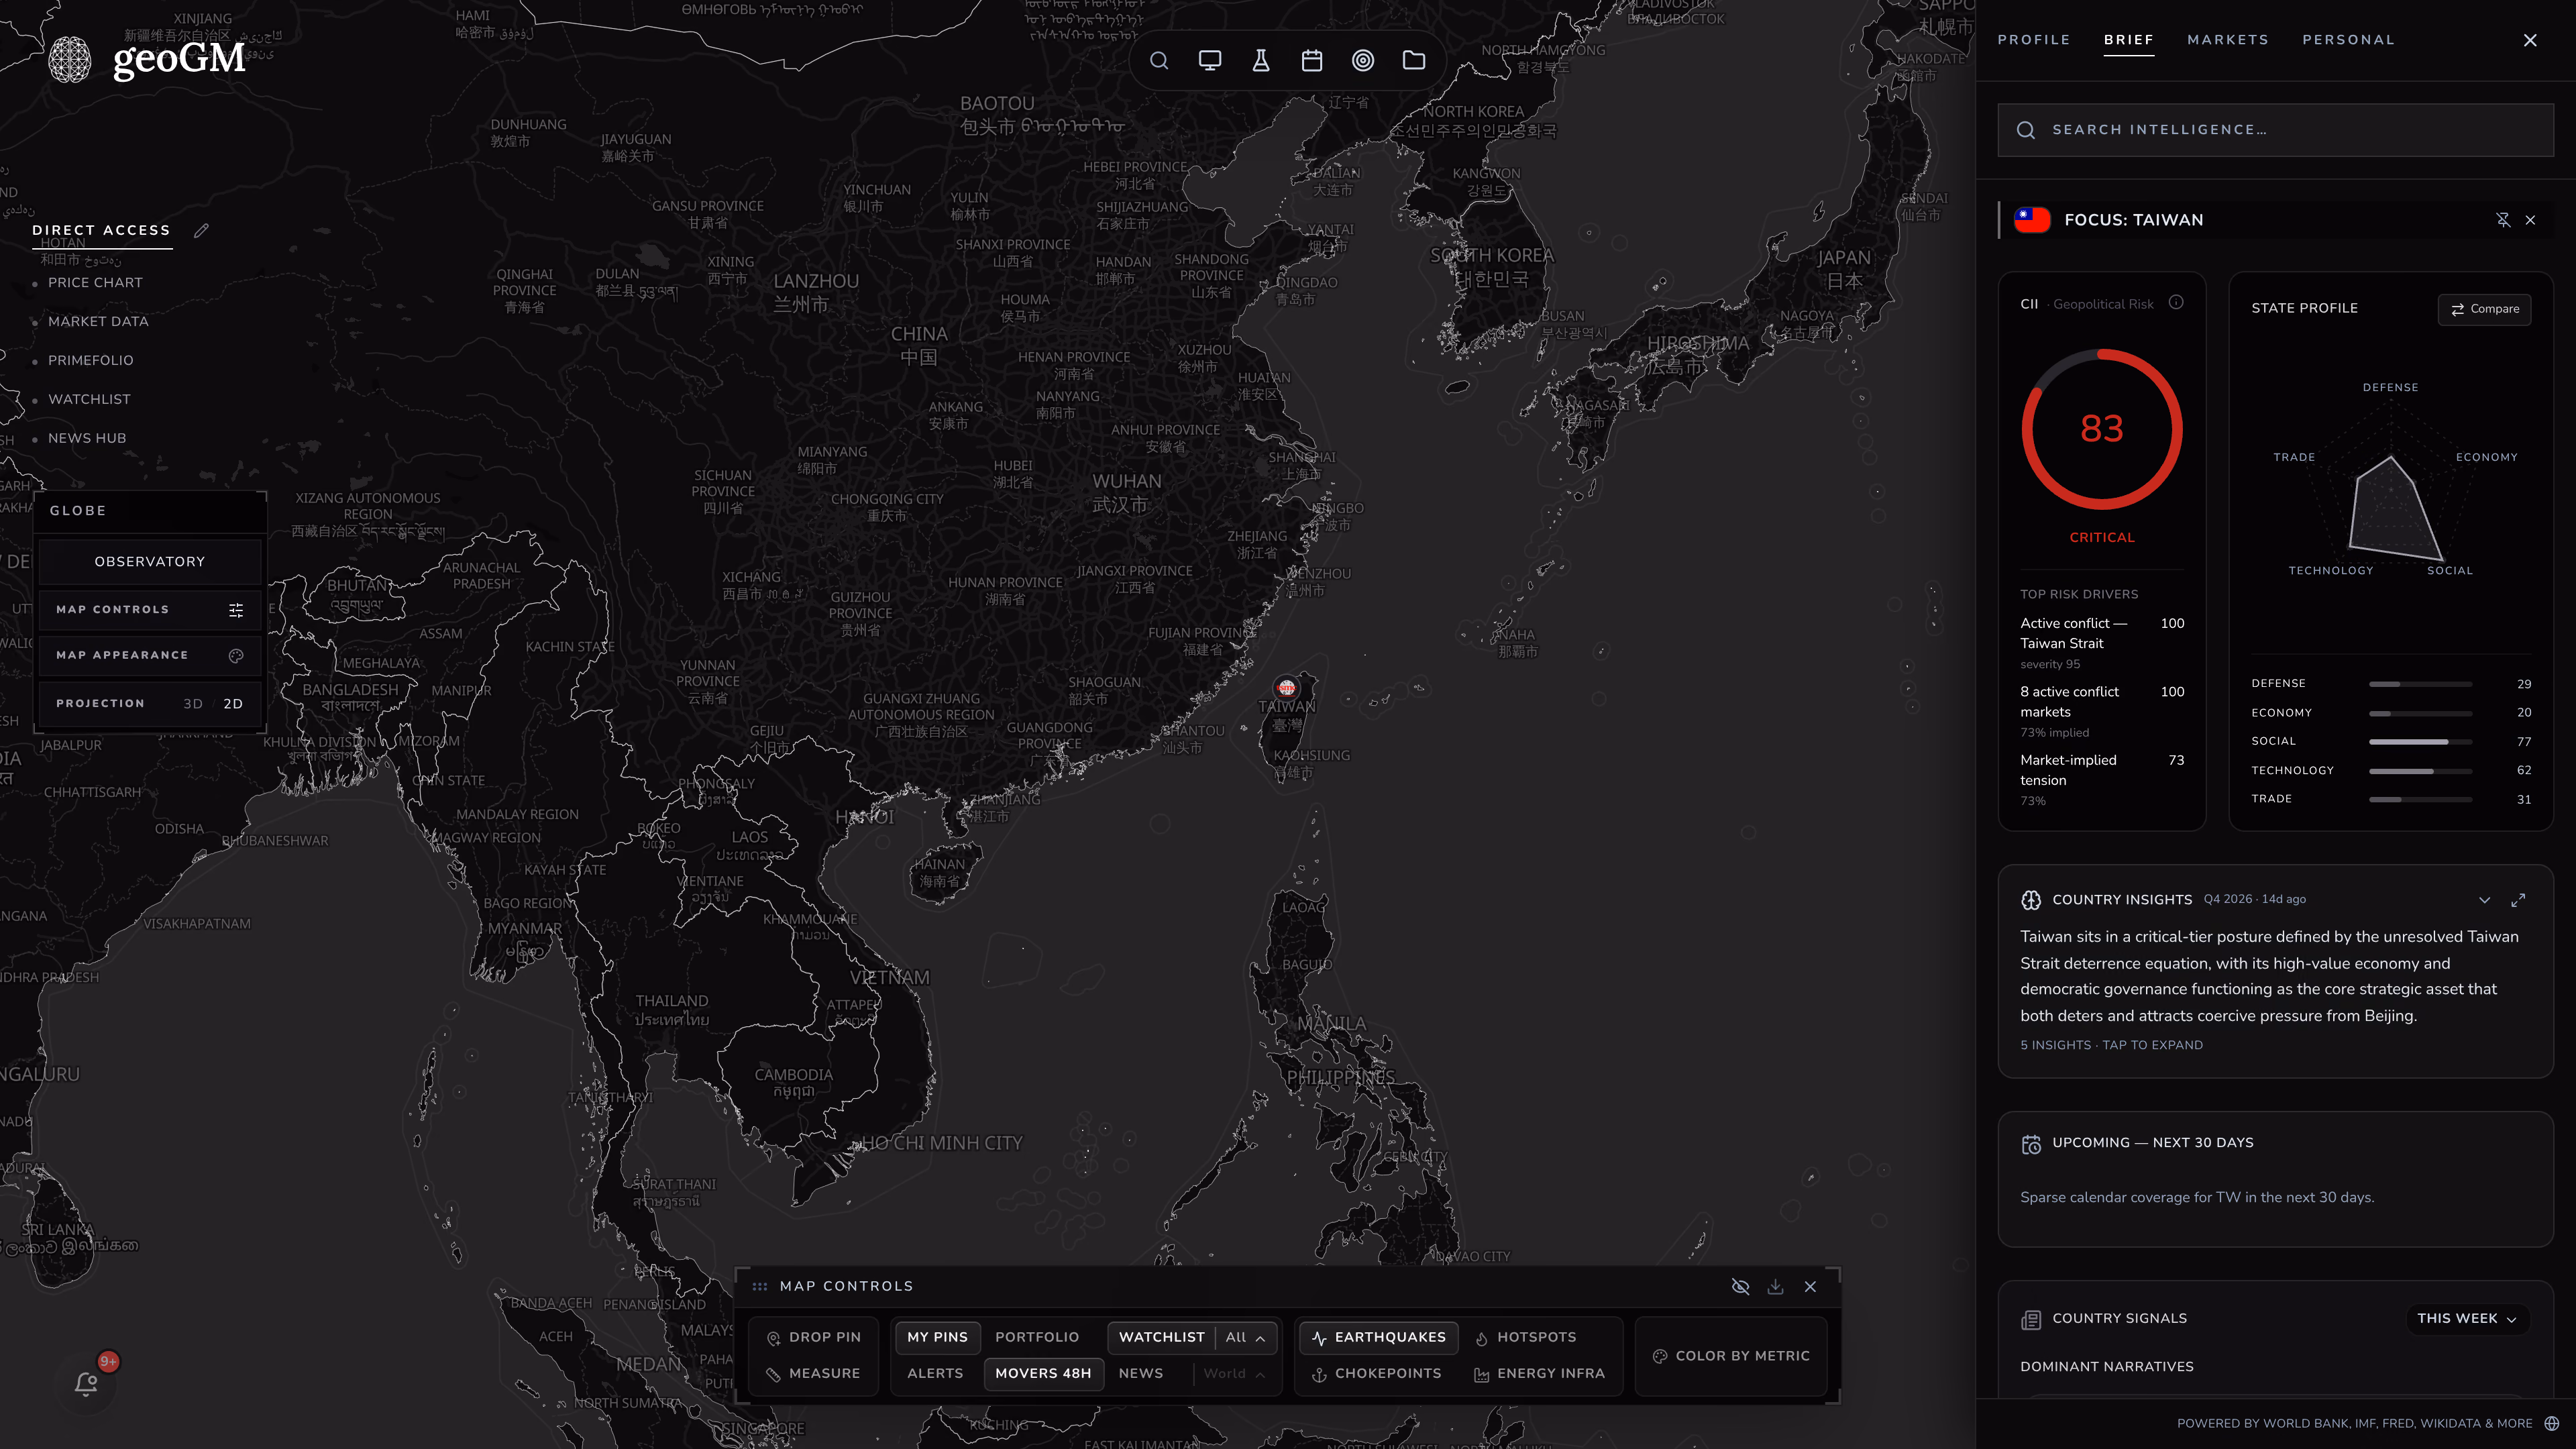Open Map Appearance palette icon
Screen dimensions: 2576x1449
click(236, 656)
